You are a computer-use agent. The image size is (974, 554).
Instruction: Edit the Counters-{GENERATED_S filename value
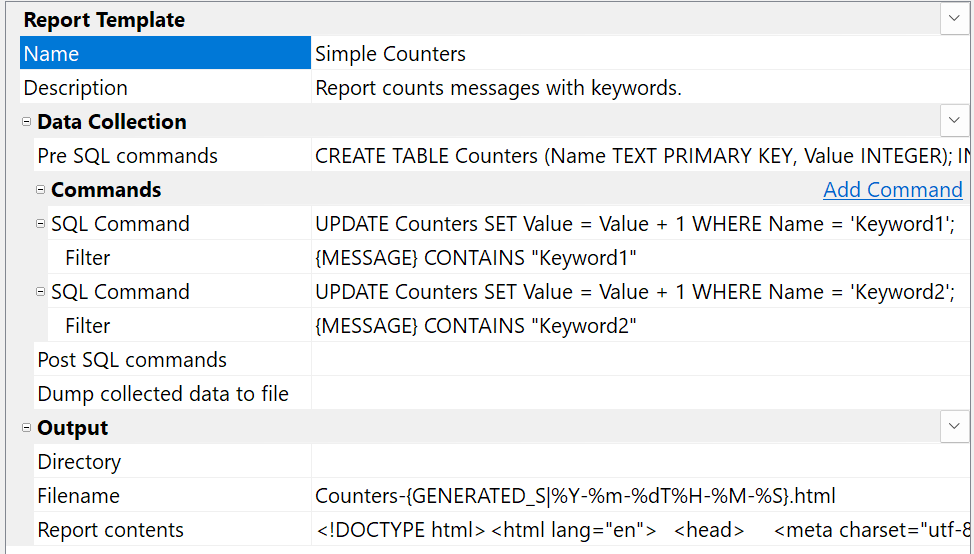[x=640, y=496]
